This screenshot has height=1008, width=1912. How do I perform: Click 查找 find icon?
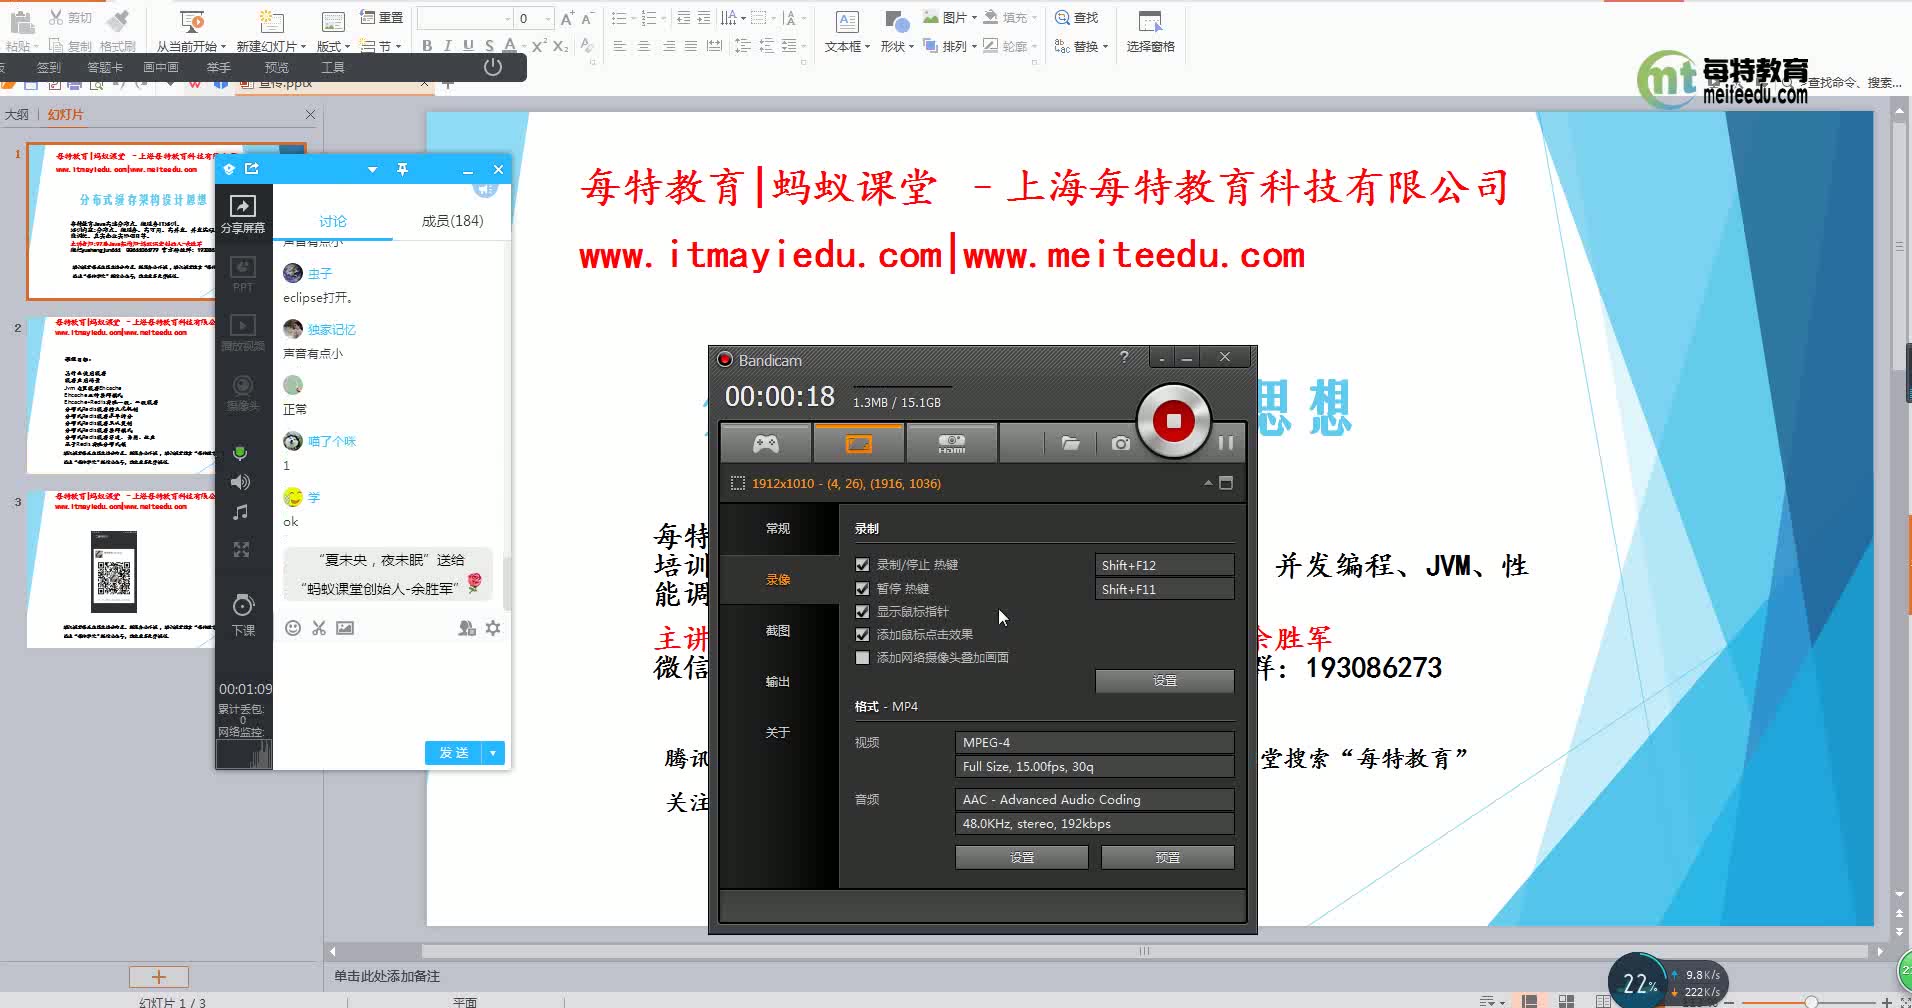pyautogui.click(x=1077, y=18)
